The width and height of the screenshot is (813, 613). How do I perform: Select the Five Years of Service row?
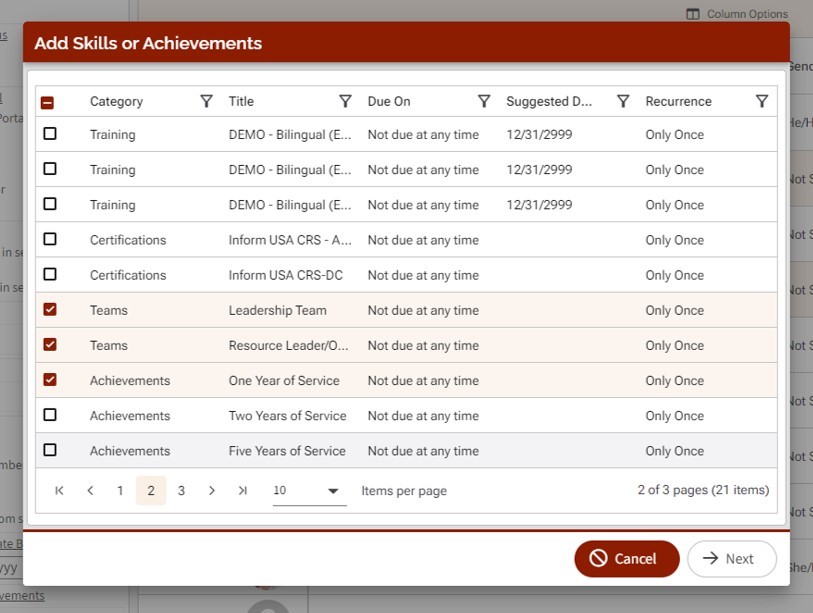(x=50, y=450)
